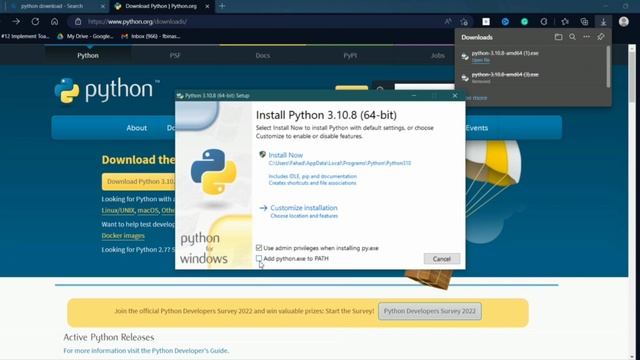Viewport: 640px width, 360px height.
Task: Uncheck Use admin privileges when installing py.exe
Action: (x=259, y=248)
